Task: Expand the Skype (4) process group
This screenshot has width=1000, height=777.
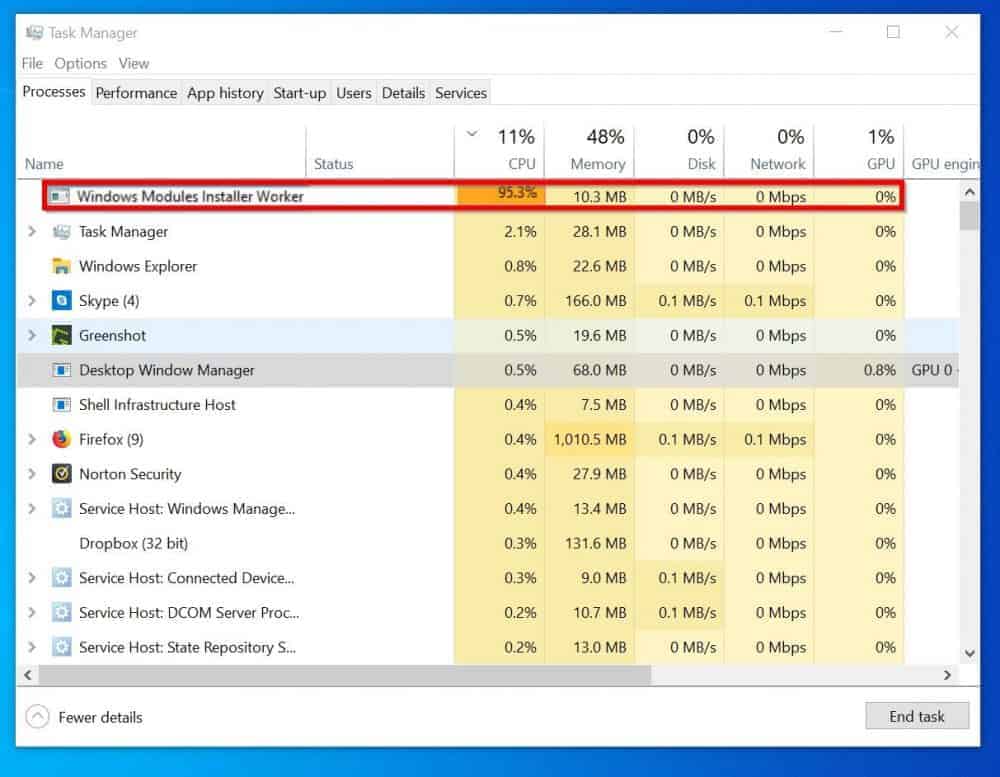Action: click(x=31, y=301)
